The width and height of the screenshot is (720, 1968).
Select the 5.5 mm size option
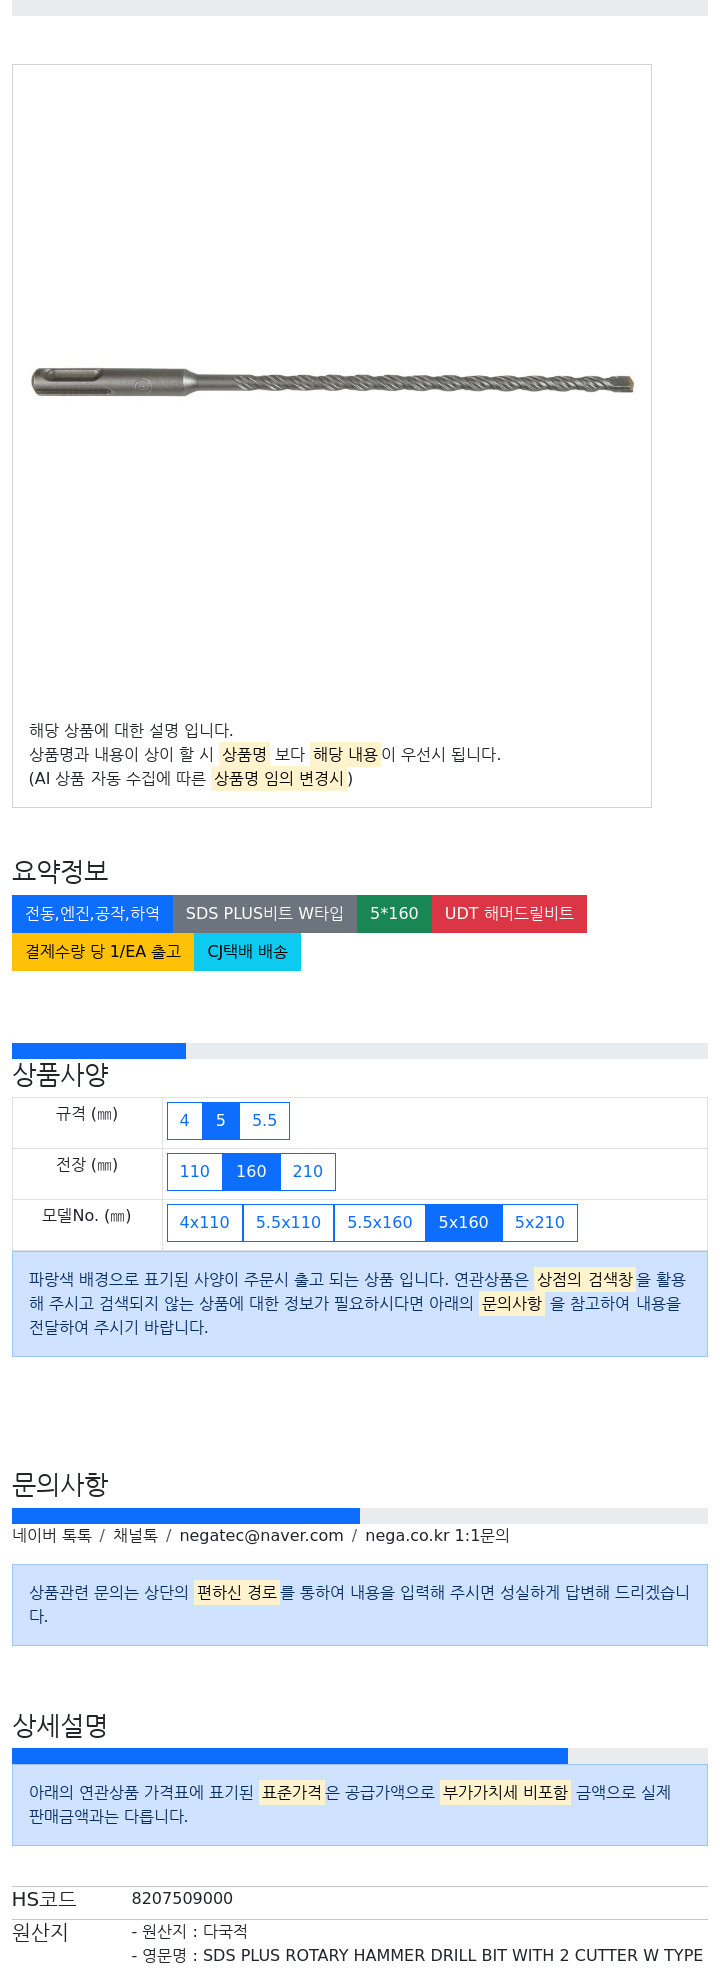[265, 1121]
